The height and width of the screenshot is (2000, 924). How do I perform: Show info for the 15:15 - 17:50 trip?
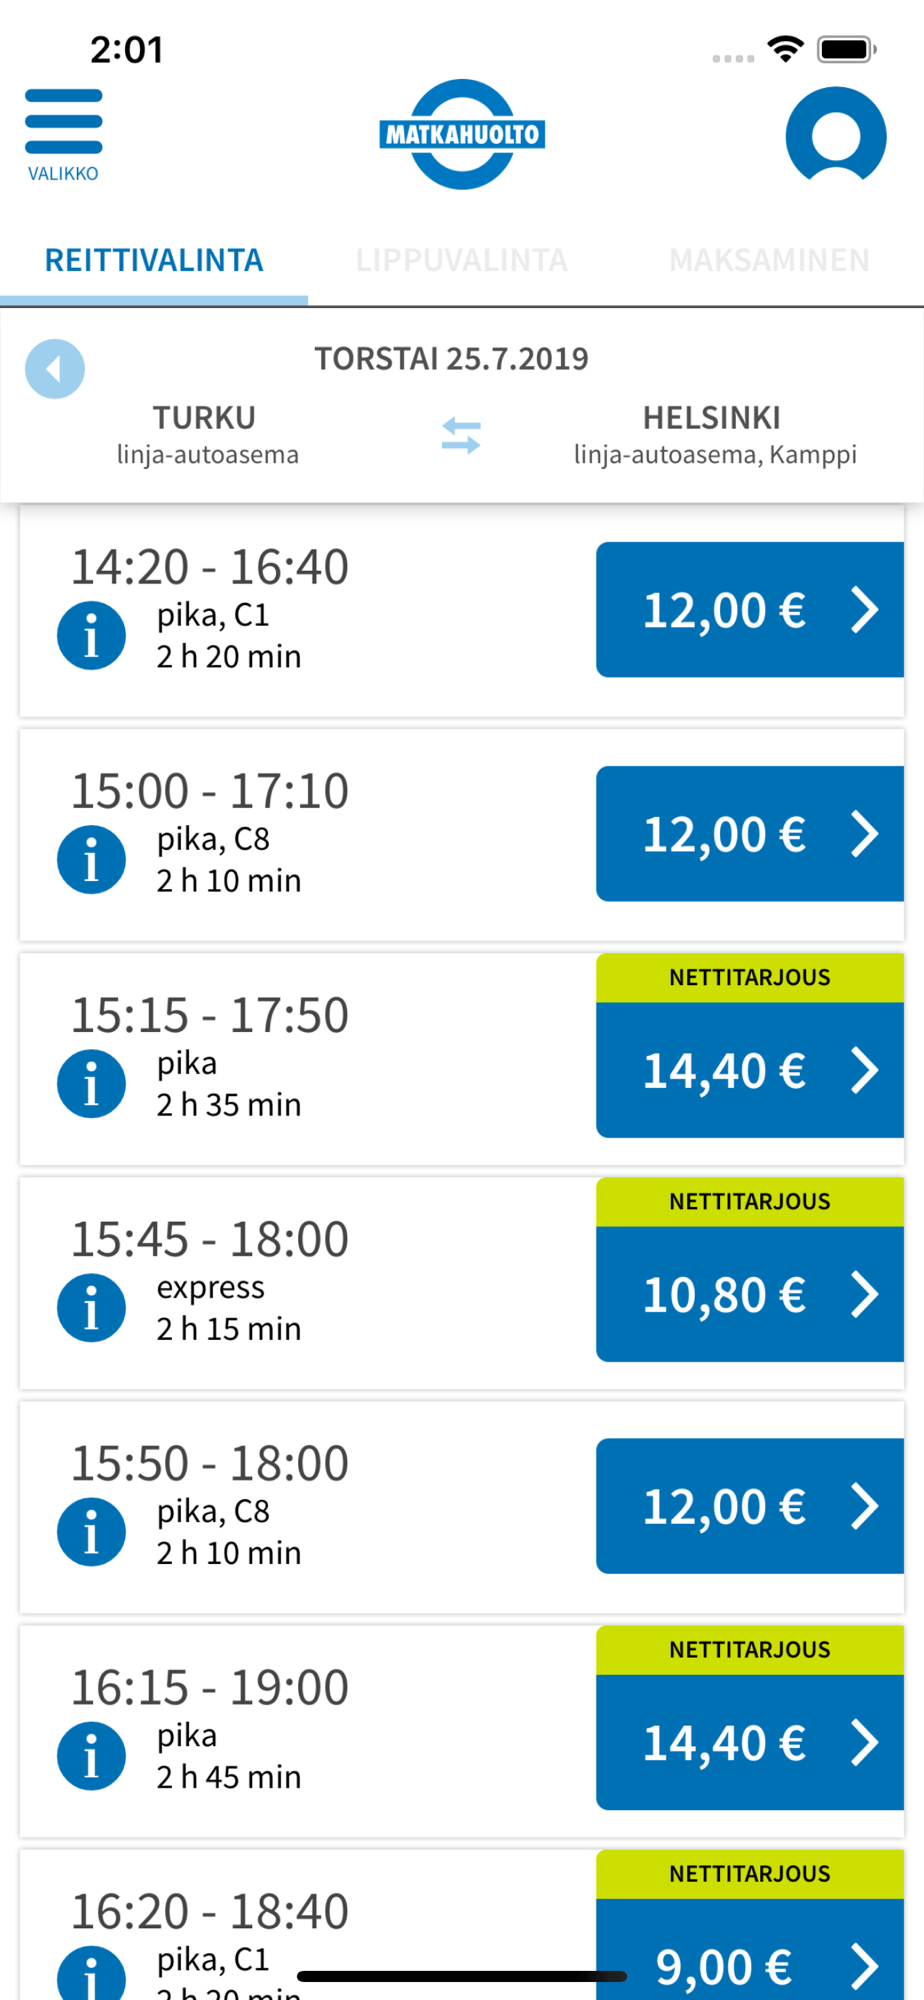91,1083
